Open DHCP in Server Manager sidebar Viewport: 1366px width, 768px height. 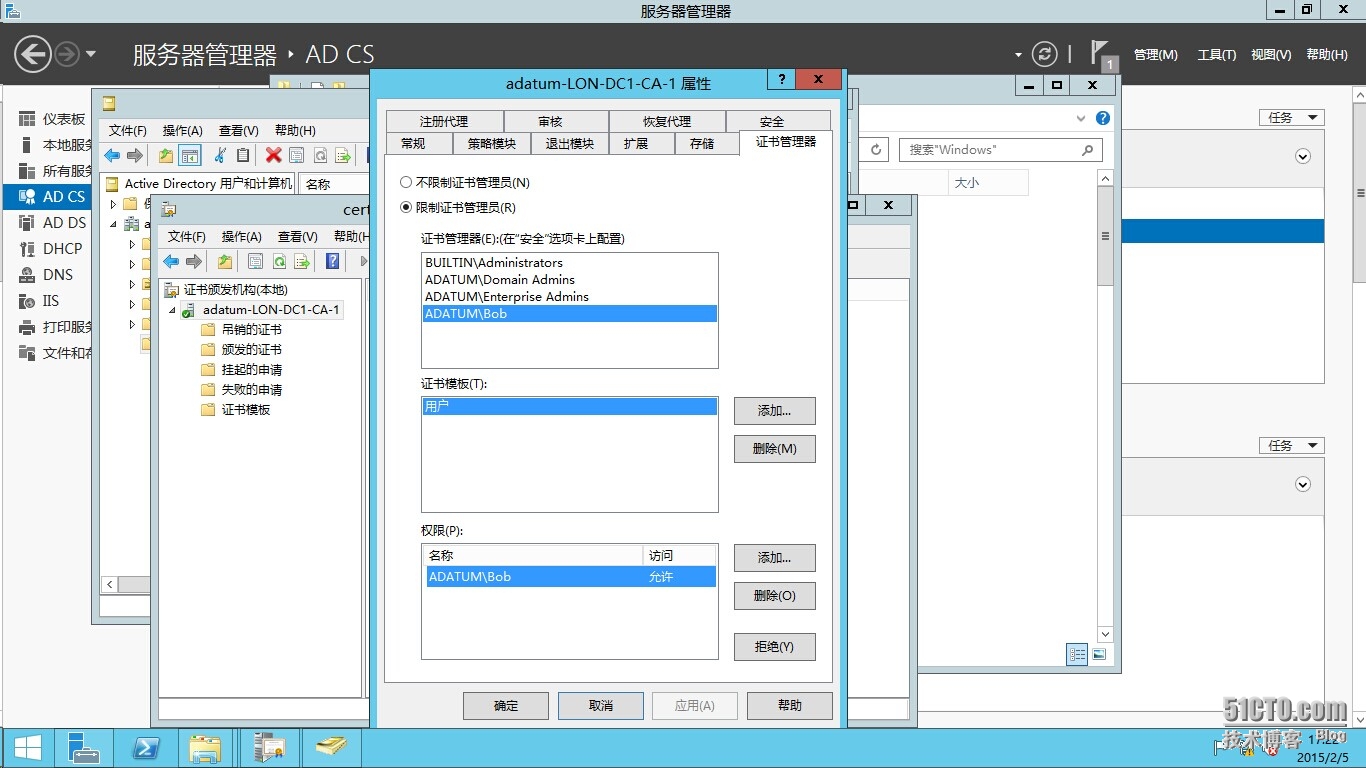pos(62,249)
